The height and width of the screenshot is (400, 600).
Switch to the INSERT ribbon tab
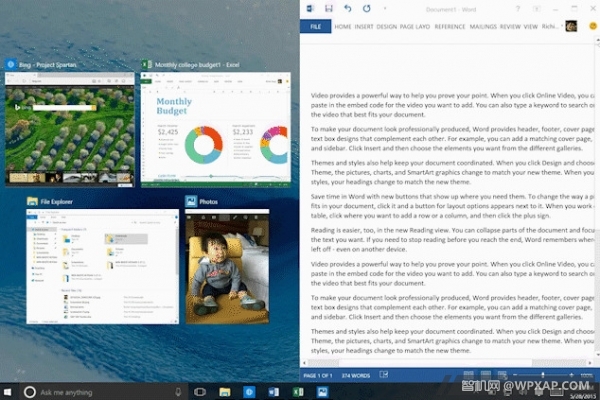click(x=364, y=26)
